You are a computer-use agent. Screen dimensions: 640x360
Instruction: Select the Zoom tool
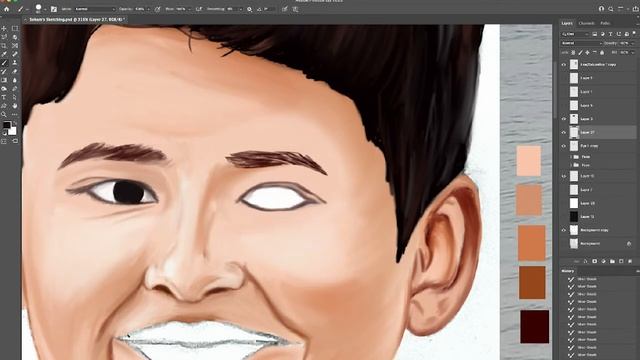click(4, 114)
